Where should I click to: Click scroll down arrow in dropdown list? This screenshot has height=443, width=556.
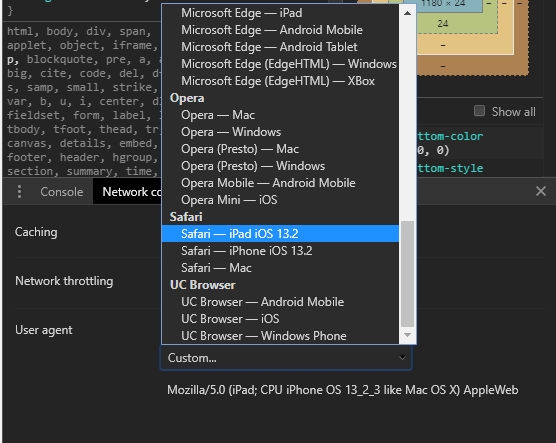tap(407, 335)
